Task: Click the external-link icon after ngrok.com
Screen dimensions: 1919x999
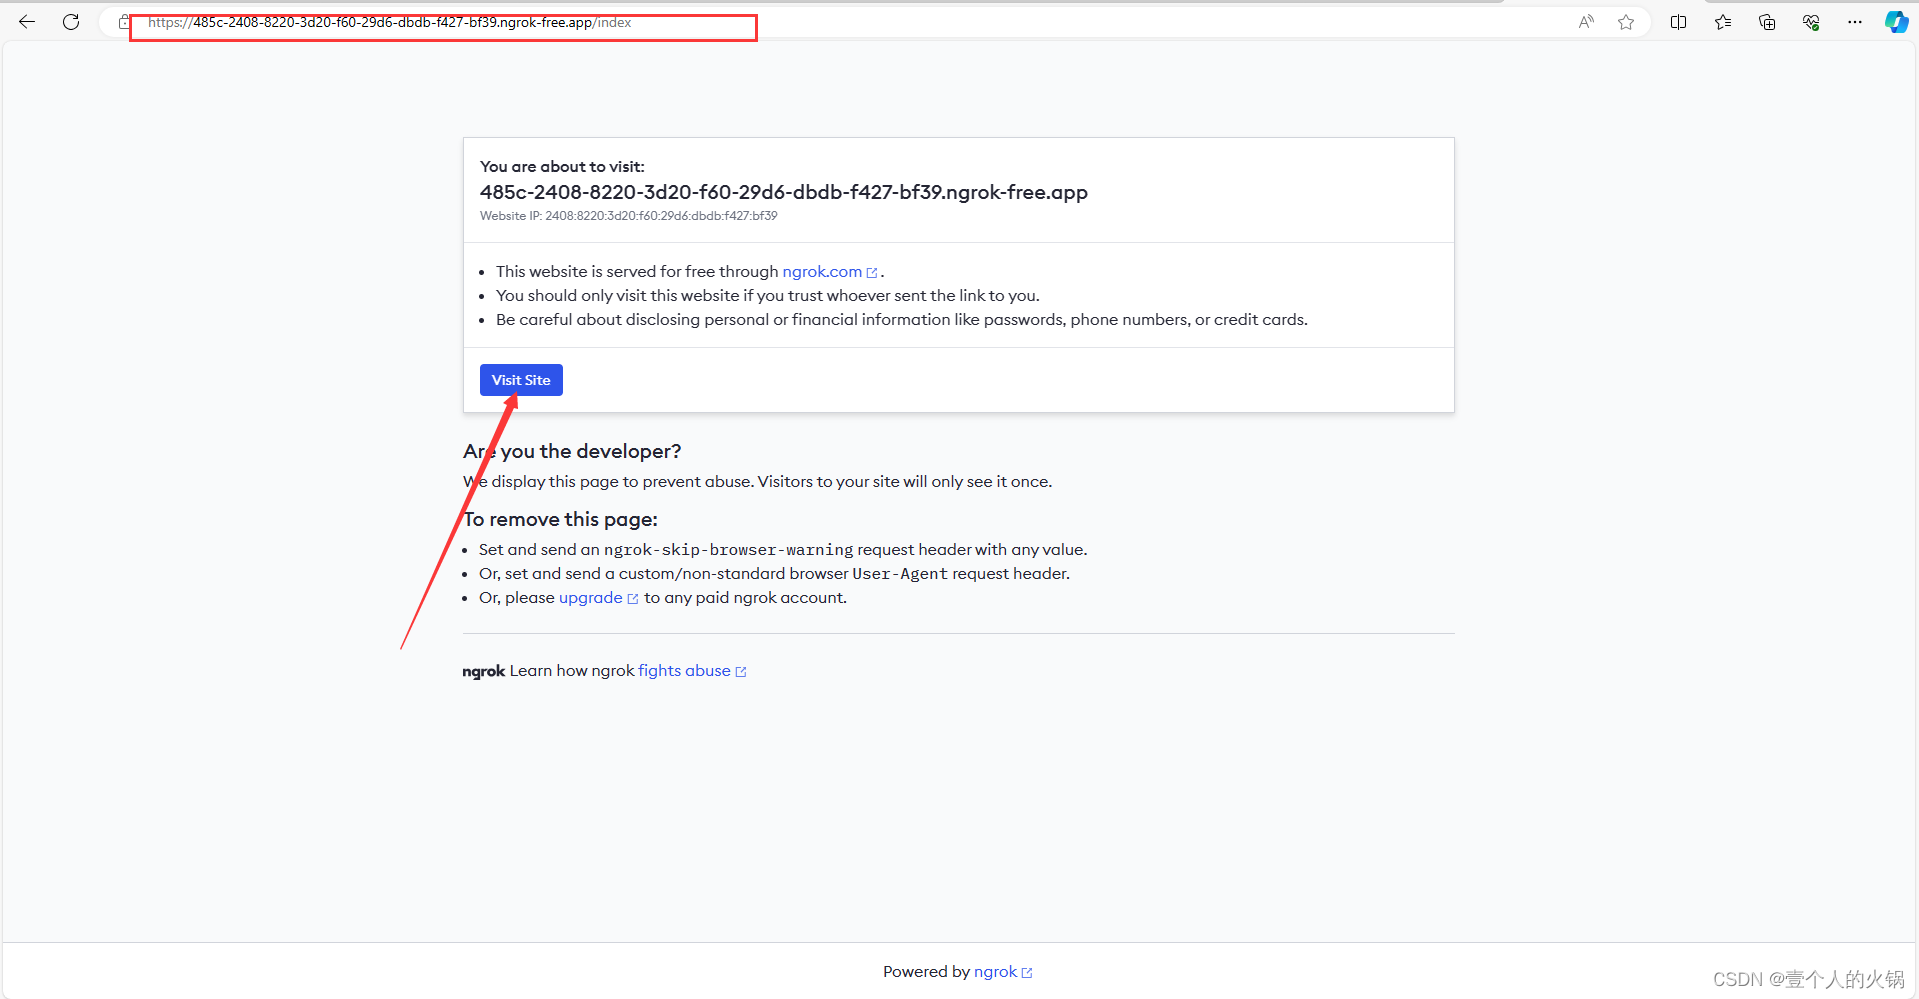Action: (x=872, y=273)
